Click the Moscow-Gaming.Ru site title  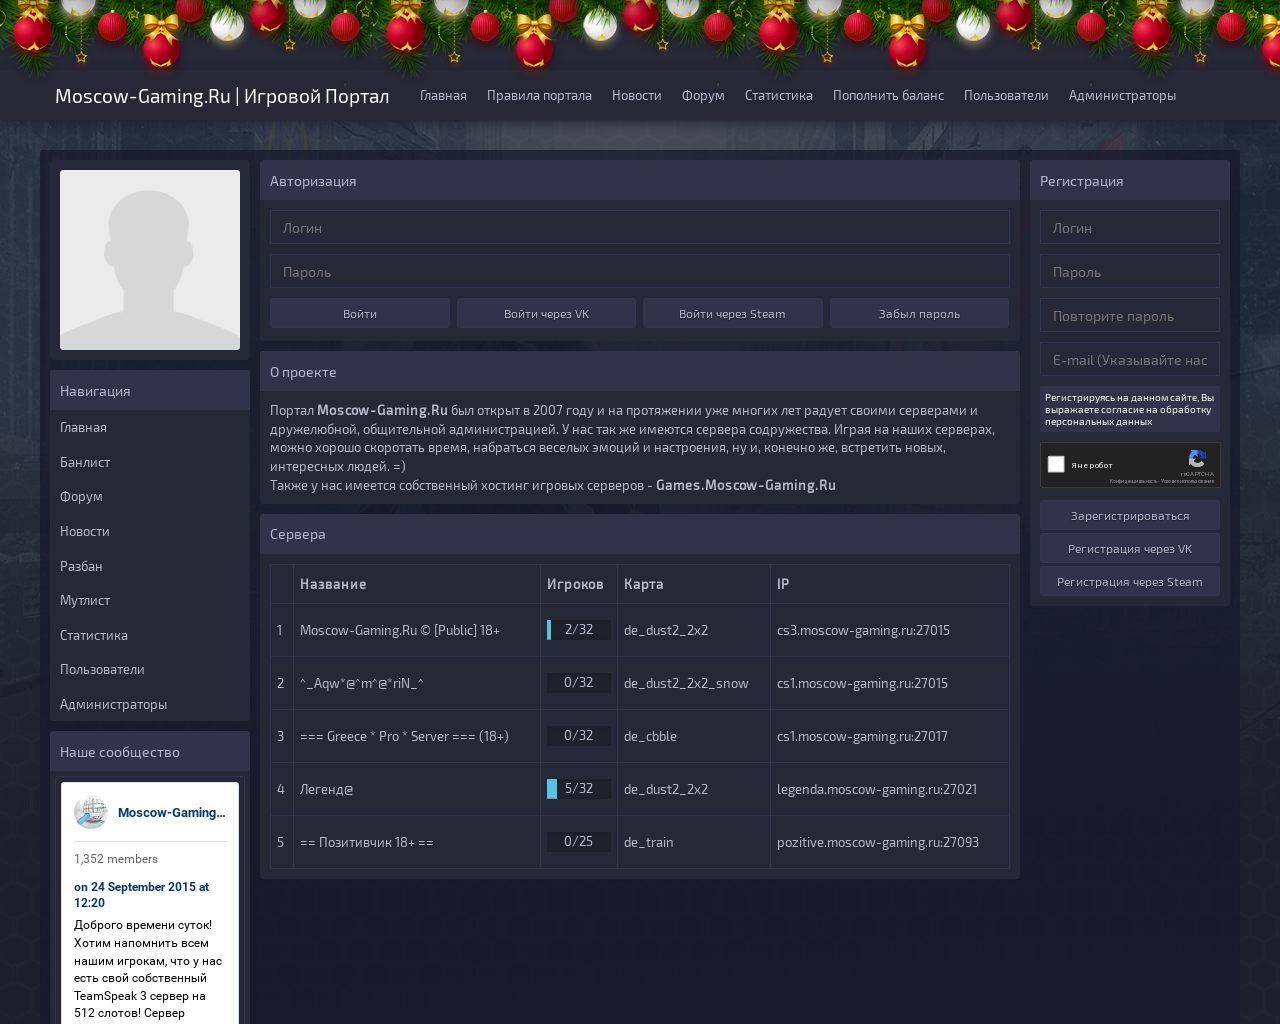coord(222,96)
